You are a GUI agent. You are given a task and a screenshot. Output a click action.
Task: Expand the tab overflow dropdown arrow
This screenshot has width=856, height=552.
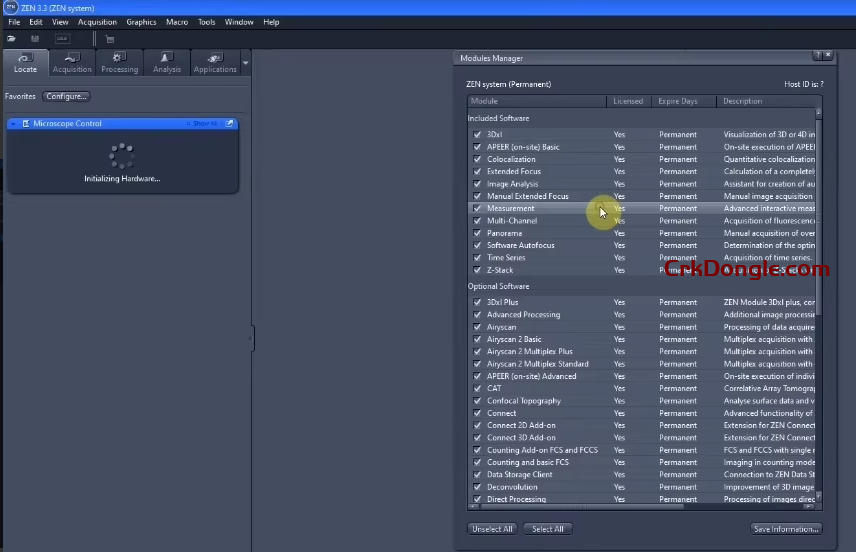(246, 63)
